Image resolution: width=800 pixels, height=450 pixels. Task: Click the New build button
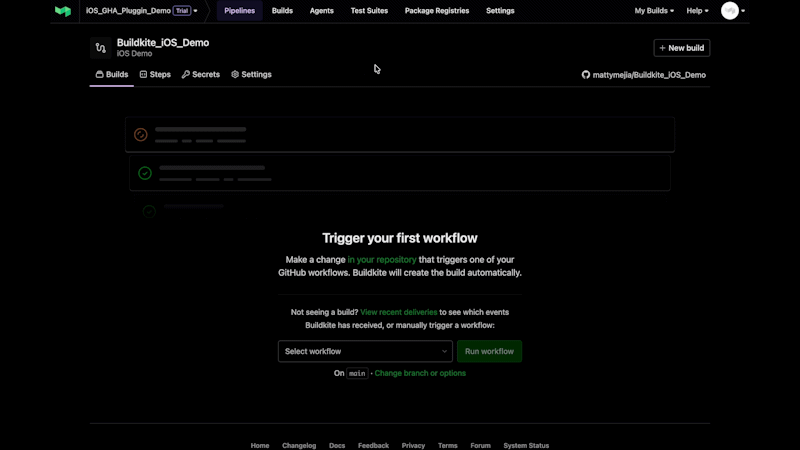[x=682, y=48]
